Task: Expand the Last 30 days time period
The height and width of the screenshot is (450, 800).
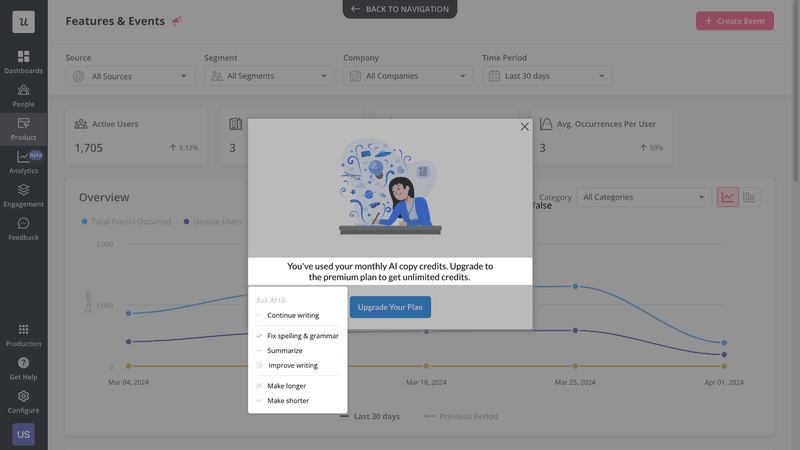Action: (x=547, y=76)
